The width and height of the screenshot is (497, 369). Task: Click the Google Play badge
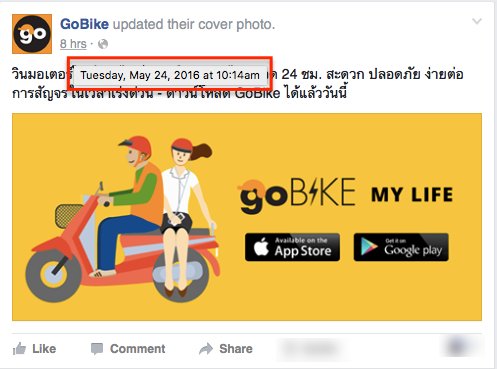pyautogui.click(x=401, y=247)
